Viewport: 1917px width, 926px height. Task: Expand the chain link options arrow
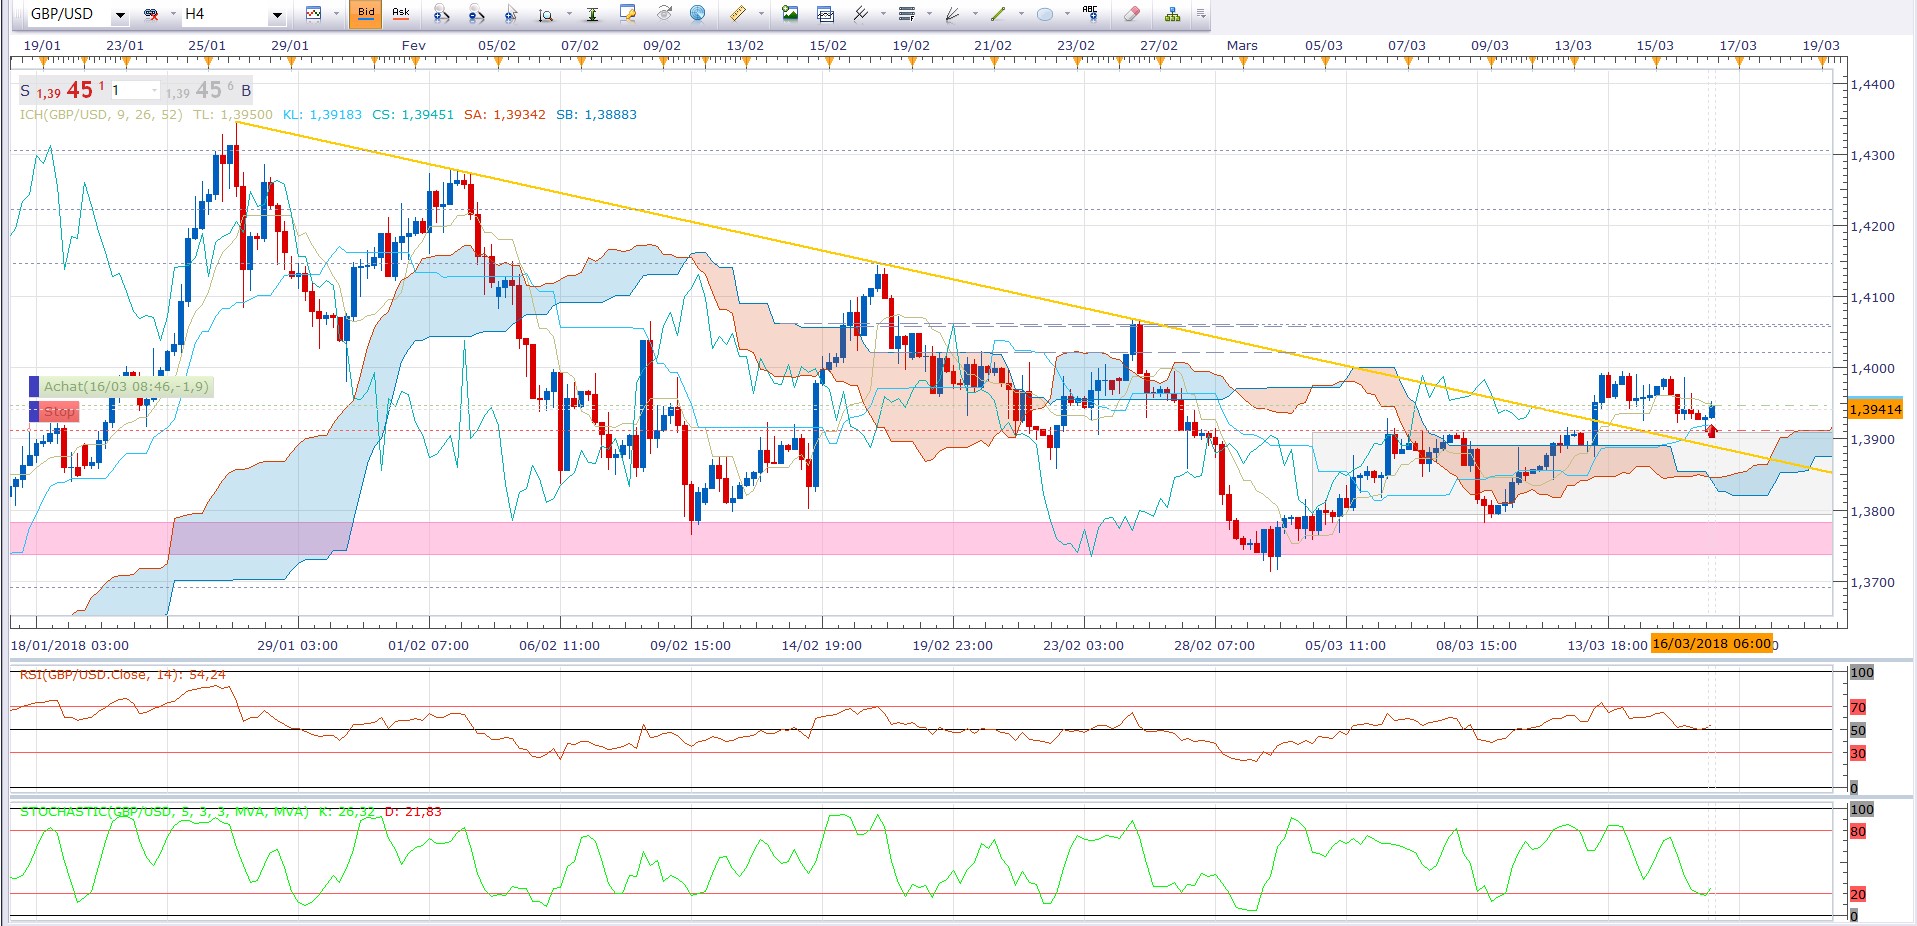pos(173,15)
